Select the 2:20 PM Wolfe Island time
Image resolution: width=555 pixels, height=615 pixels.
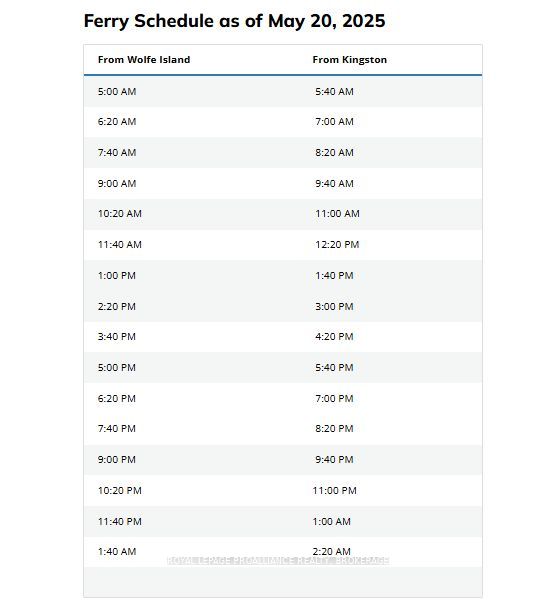tap(116, 307)
